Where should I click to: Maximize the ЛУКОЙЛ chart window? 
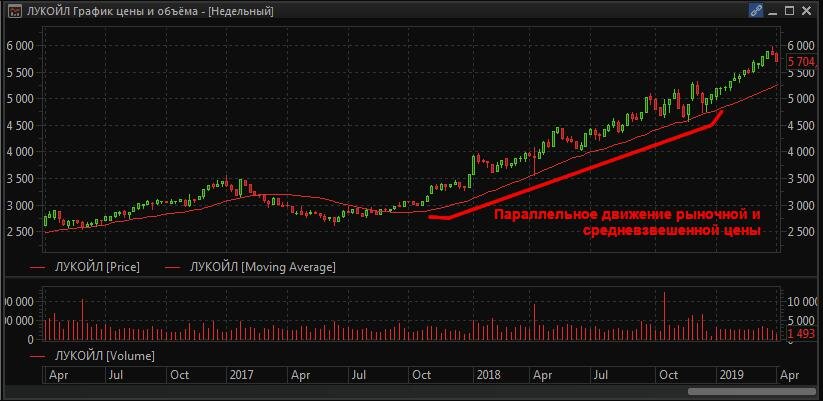[x=789, y=11]
